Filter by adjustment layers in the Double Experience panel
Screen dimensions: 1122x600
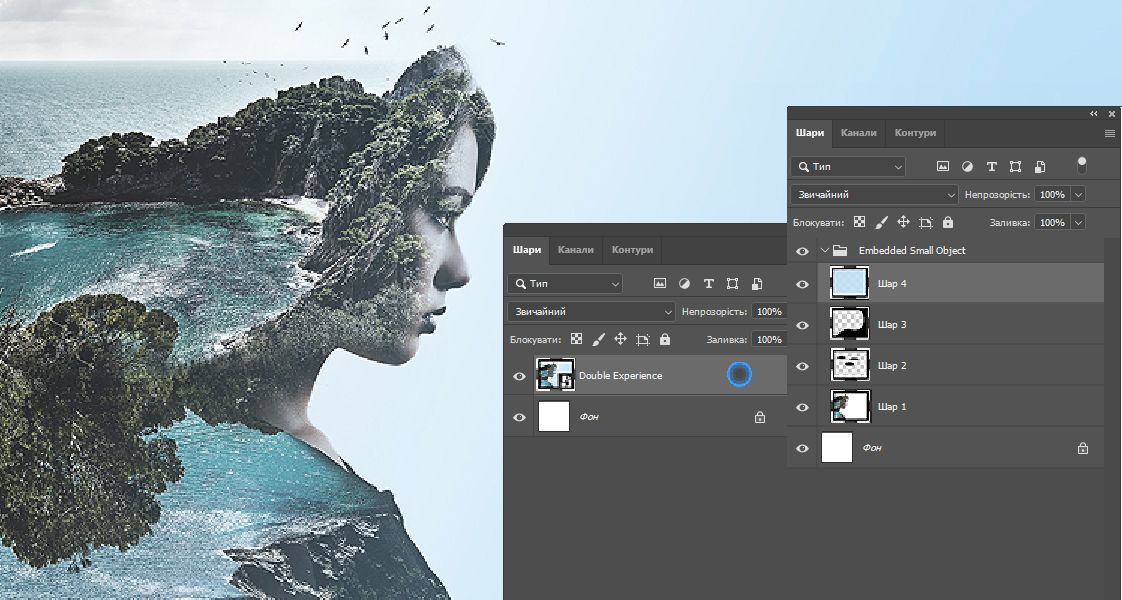[684, 284]
